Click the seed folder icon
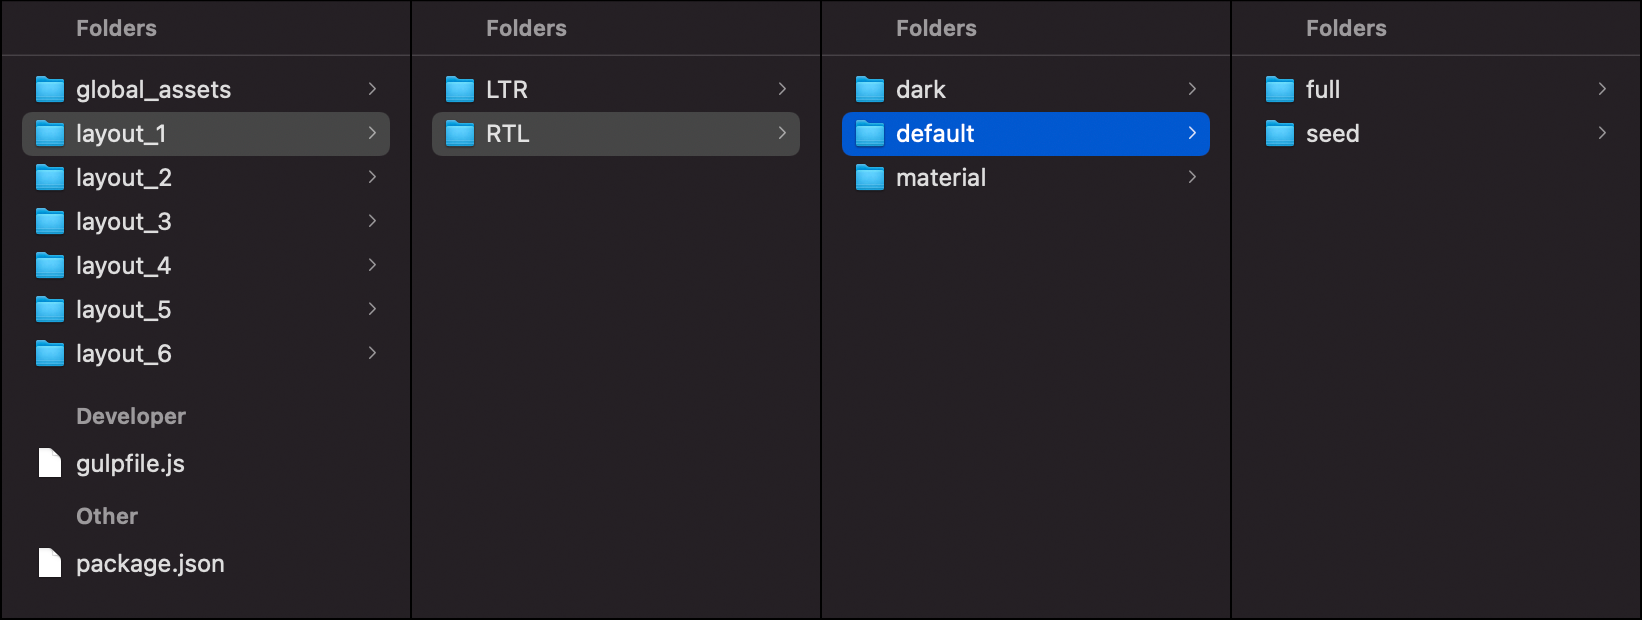 click(1280, 134)
